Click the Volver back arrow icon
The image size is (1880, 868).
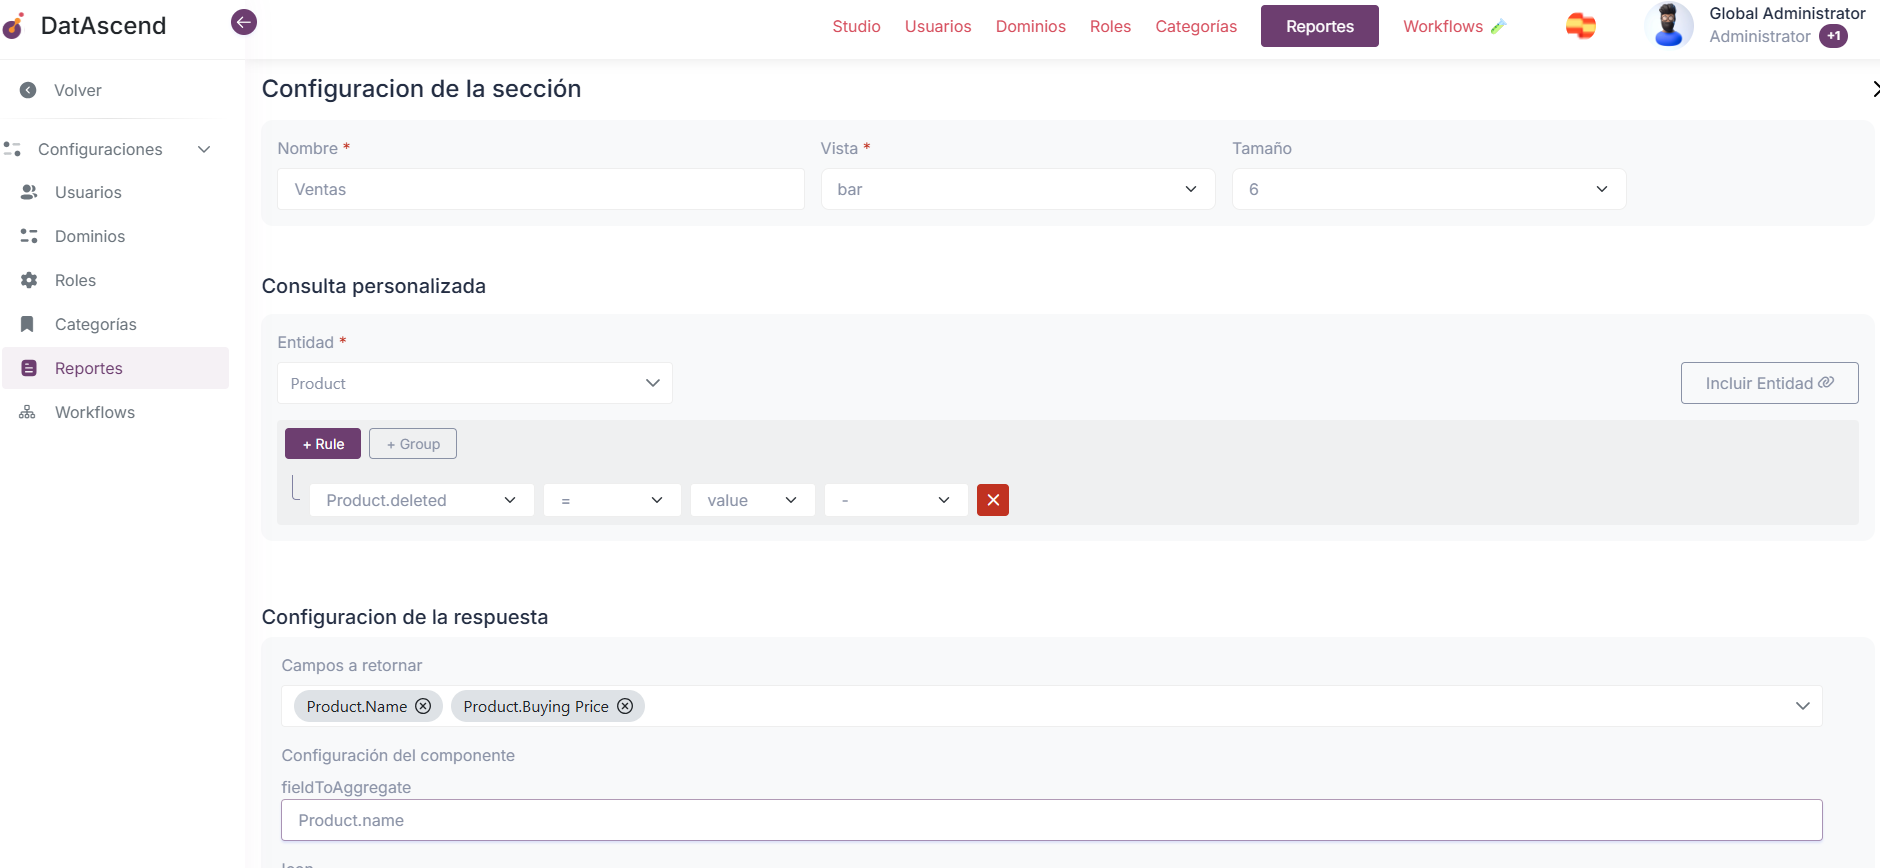click(28, 90)
